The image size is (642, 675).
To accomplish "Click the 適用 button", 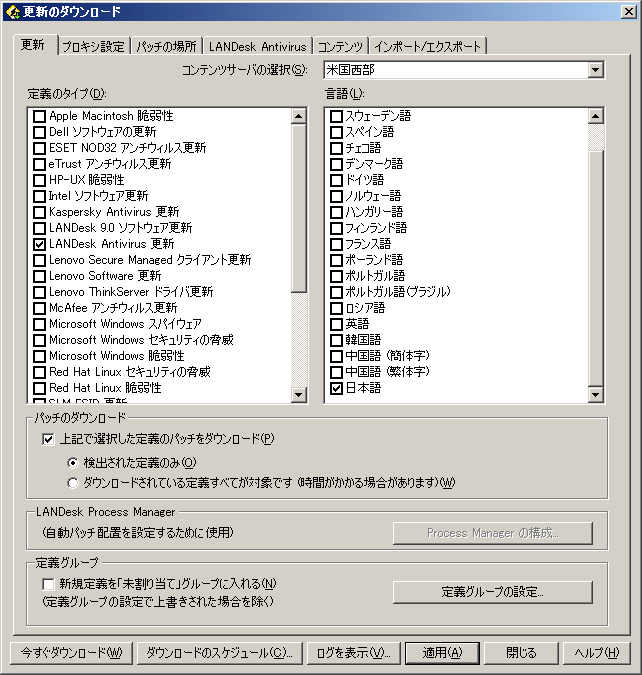I will click(x=442, y=653).
